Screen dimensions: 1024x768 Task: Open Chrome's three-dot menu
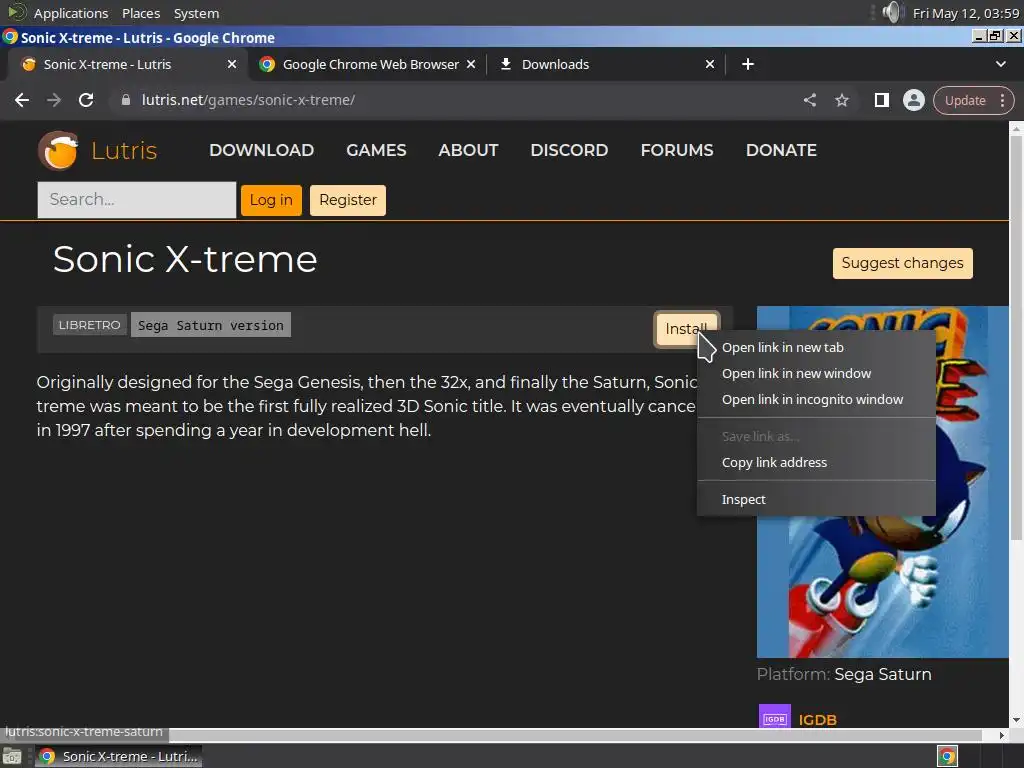click(1002, 100)
